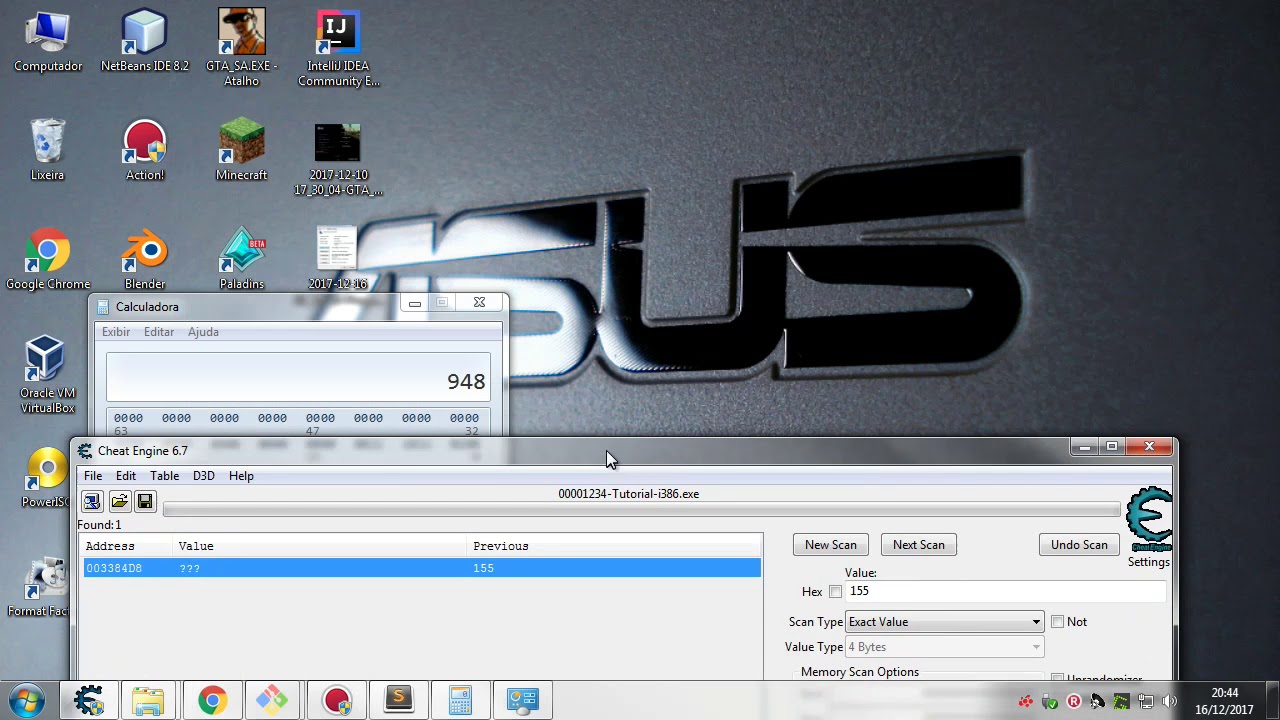Open Chrome from the taskbar
The width and height of the screenshot is (1280, 720).
pos(211,700)
